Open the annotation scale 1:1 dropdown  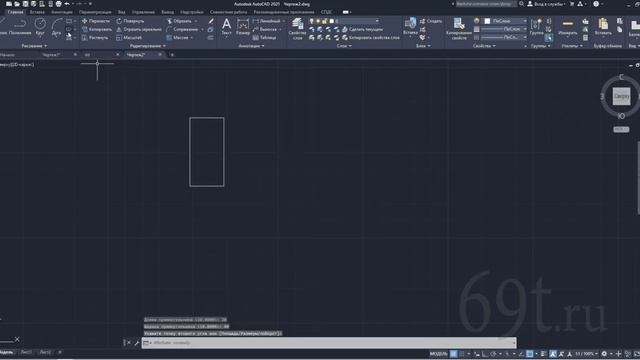tap(586, 354)
